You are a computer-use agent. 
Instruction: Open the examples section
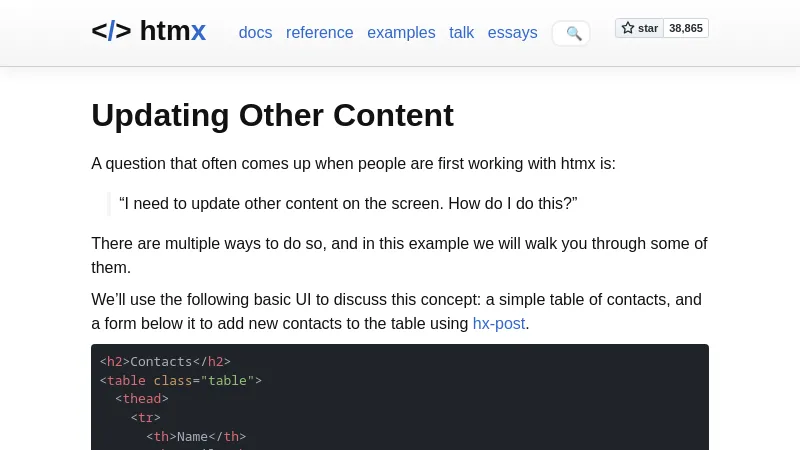(x=401, y=32)
